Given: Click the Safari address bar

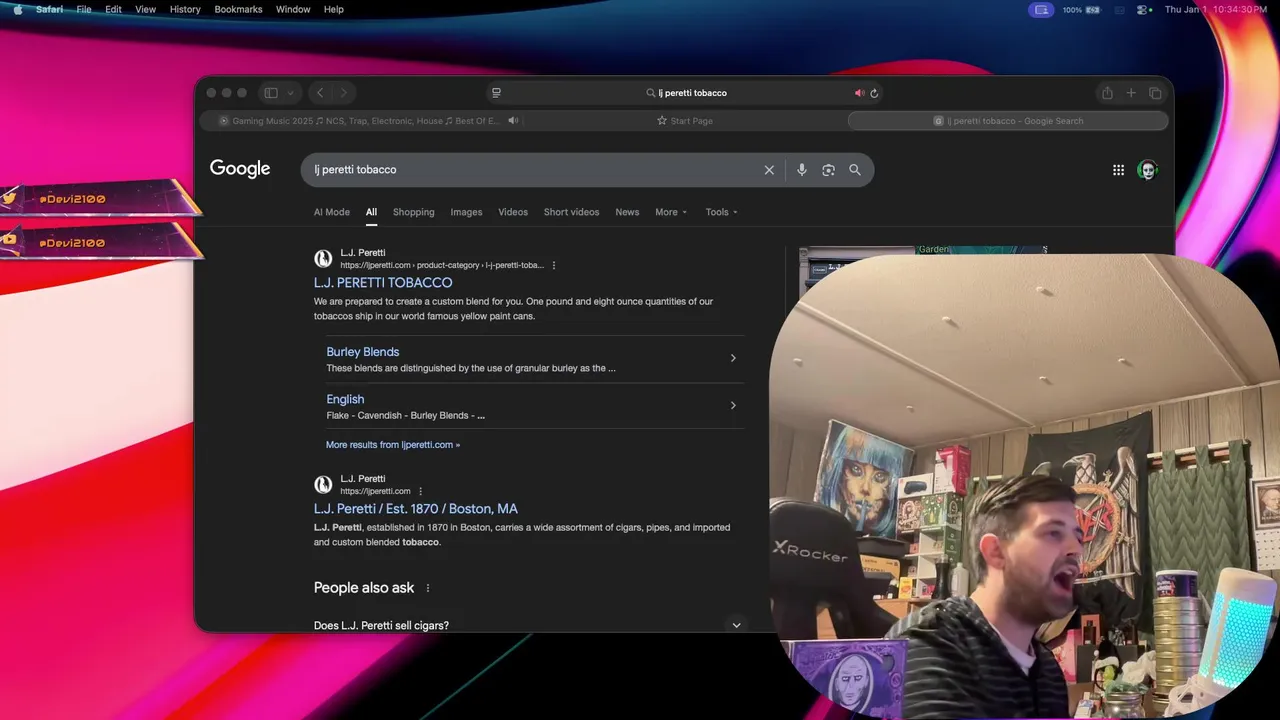Looking at the screenshot, I should point(685,93).
